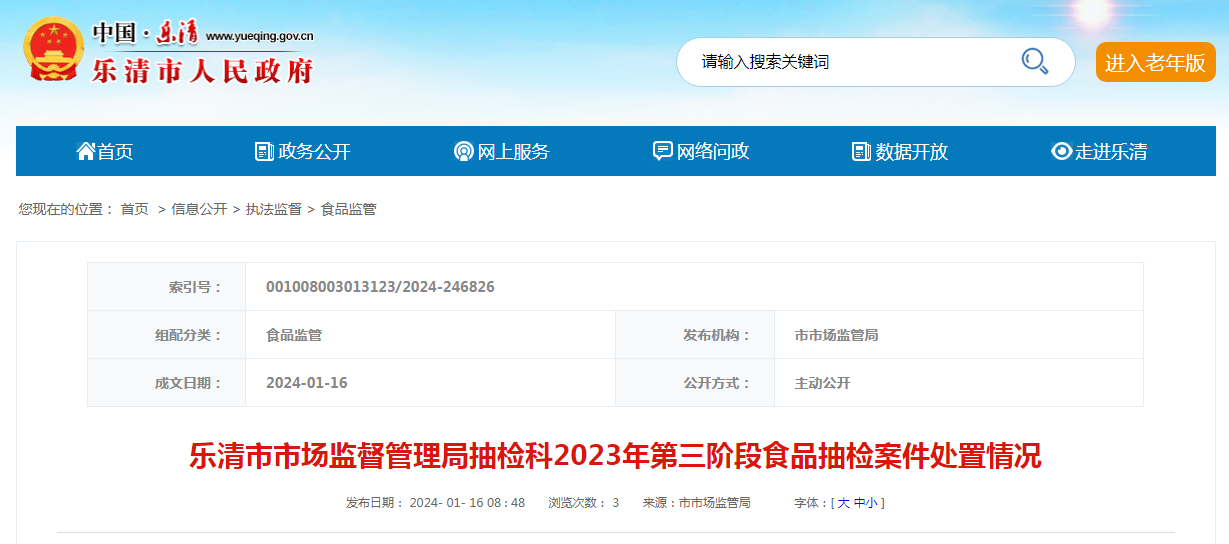Open the 网上服务 navigation menu

pos(513,151)
